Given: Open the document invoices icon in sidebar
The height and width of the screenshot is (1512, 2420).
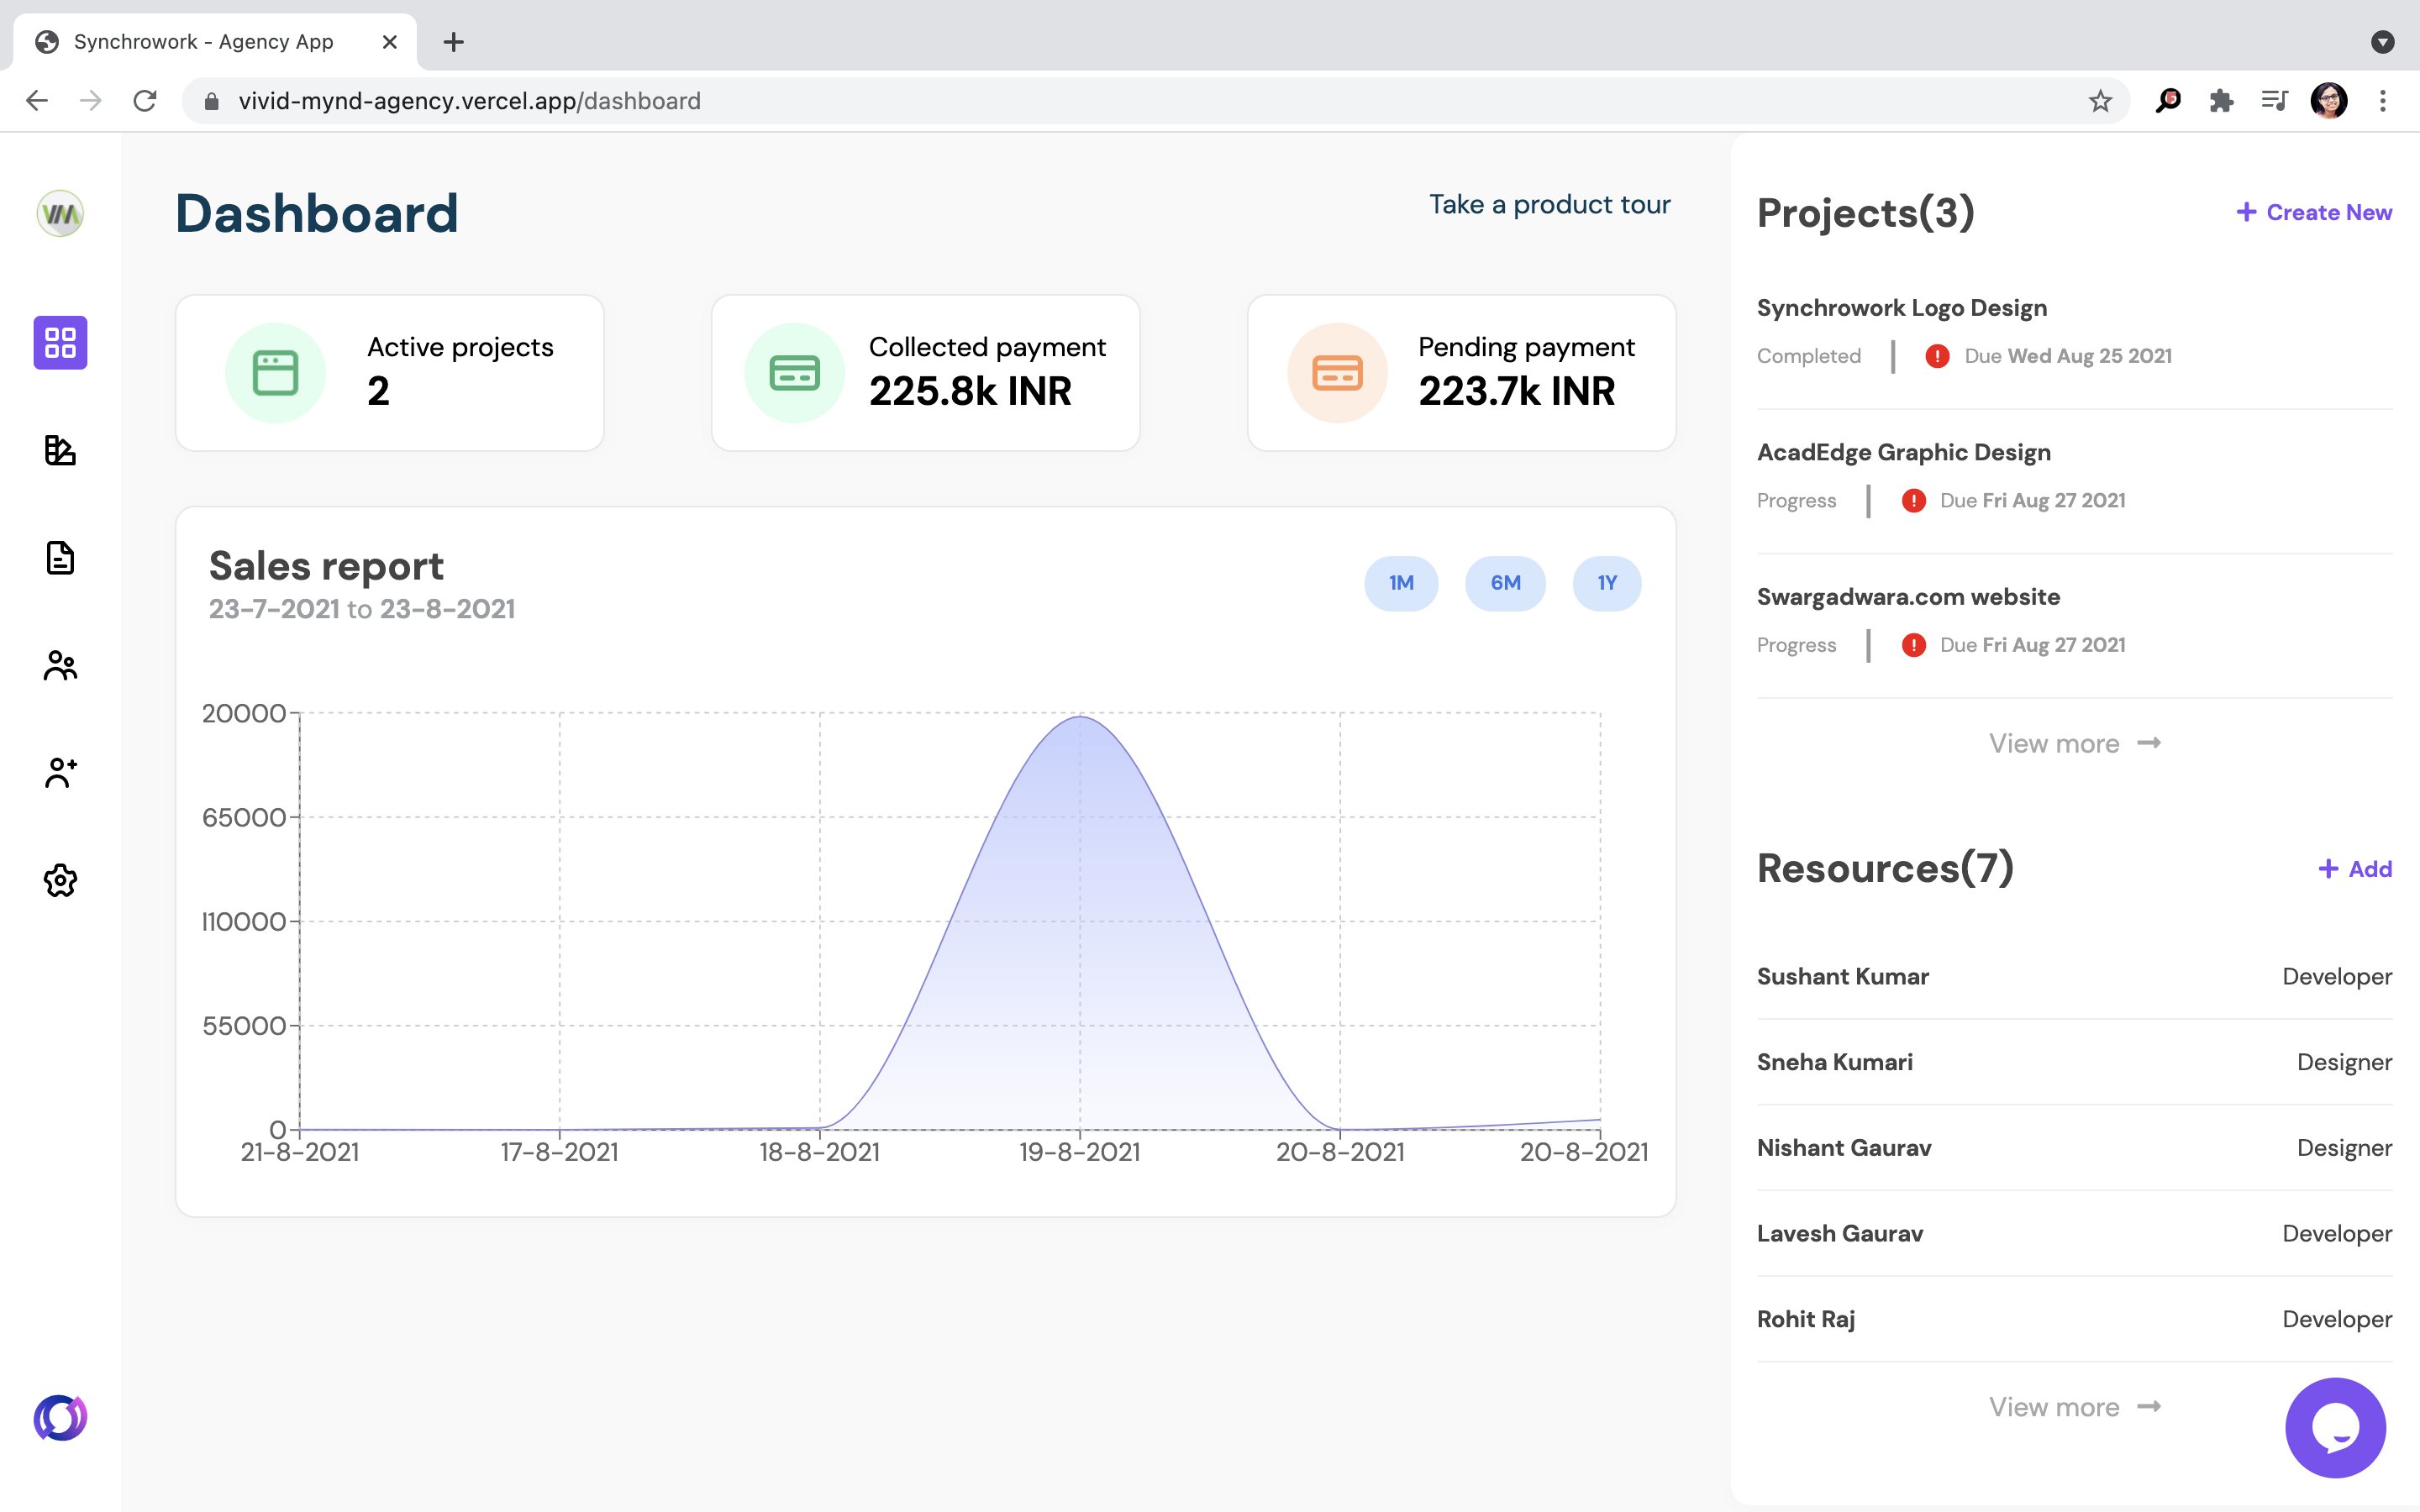Looking at the screenshot, I should tap(60, 558).
